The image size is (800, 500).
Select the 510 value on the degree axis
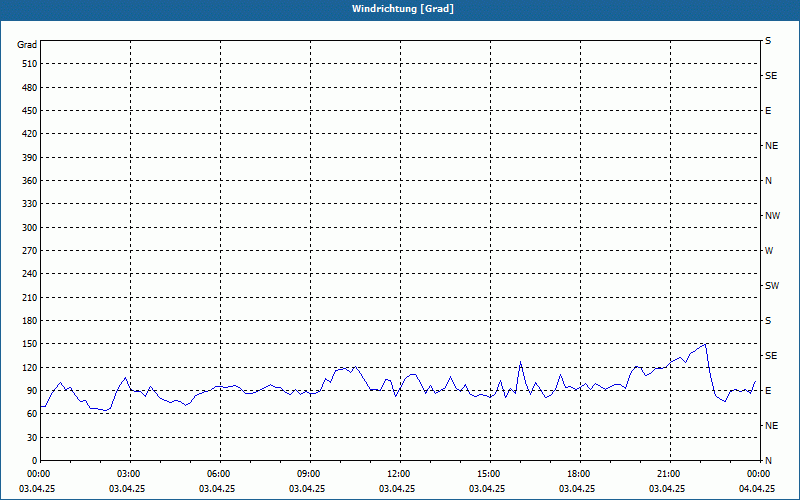click(x=30, y=64)
